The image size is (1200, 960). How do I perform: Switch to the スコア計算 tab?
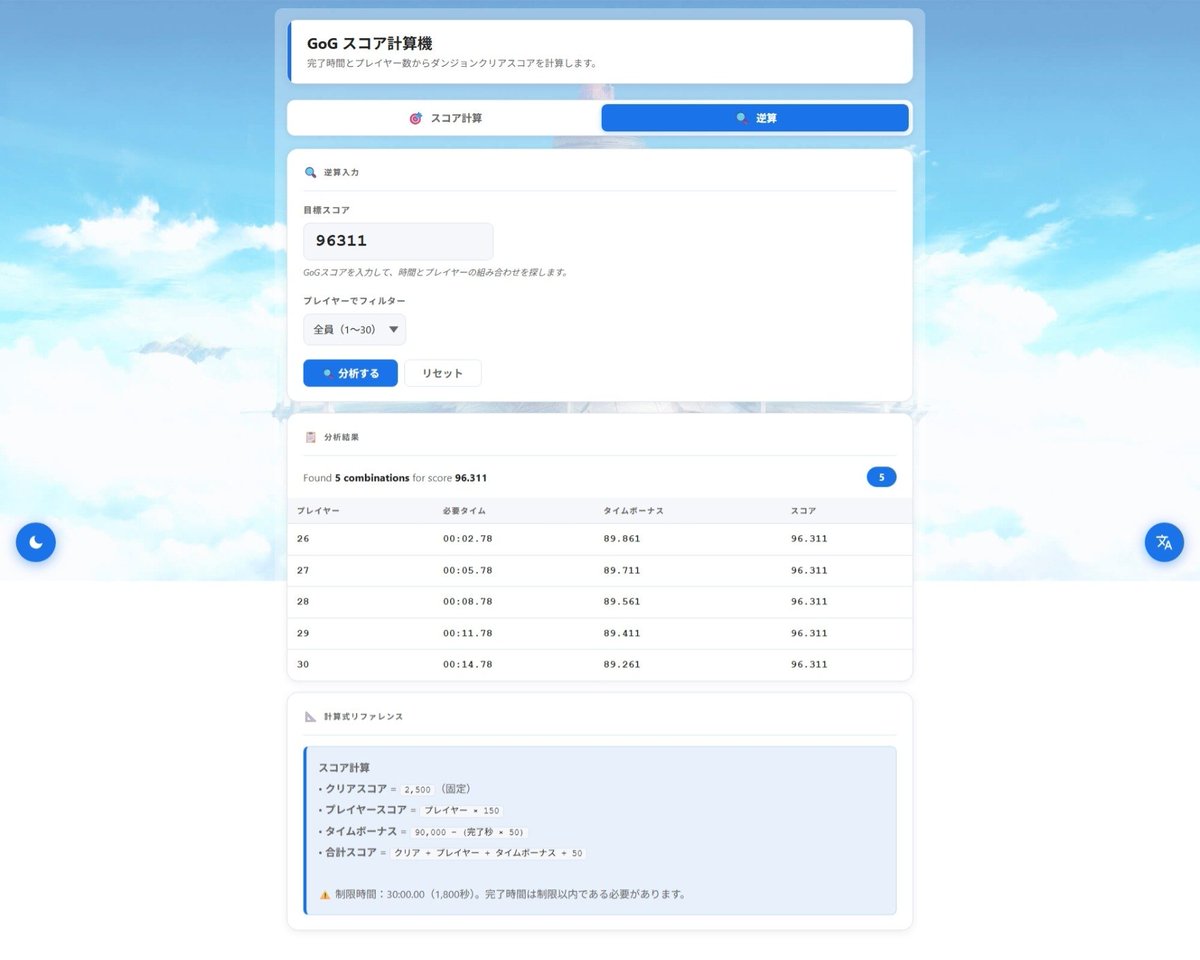(x=446, y=118)
